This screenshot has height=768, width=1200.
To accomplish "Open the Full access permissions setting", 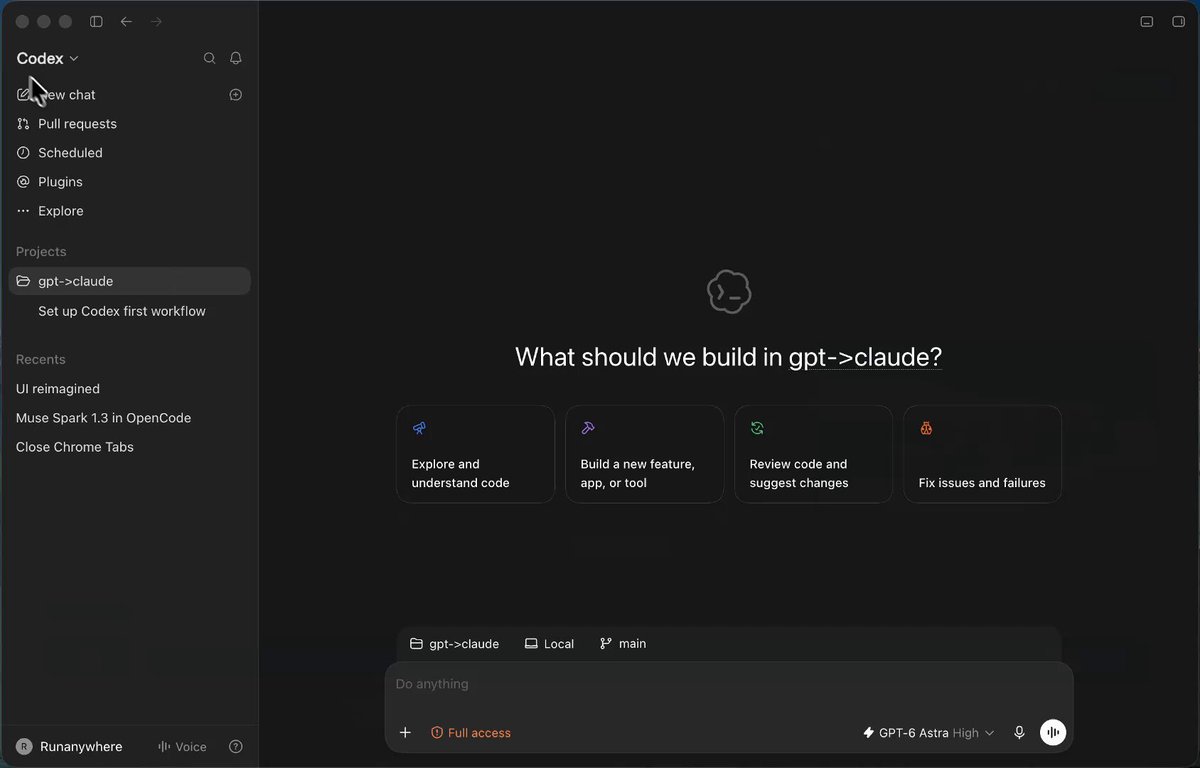I will pos(470,733).
